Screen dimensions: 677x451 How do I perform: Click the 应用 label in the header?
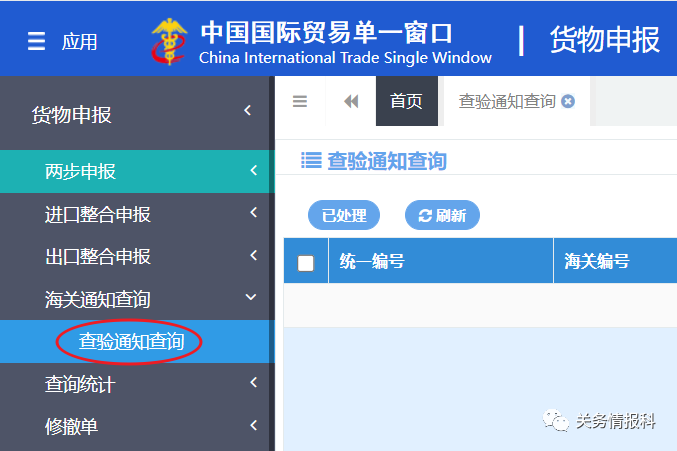(79, 42)
